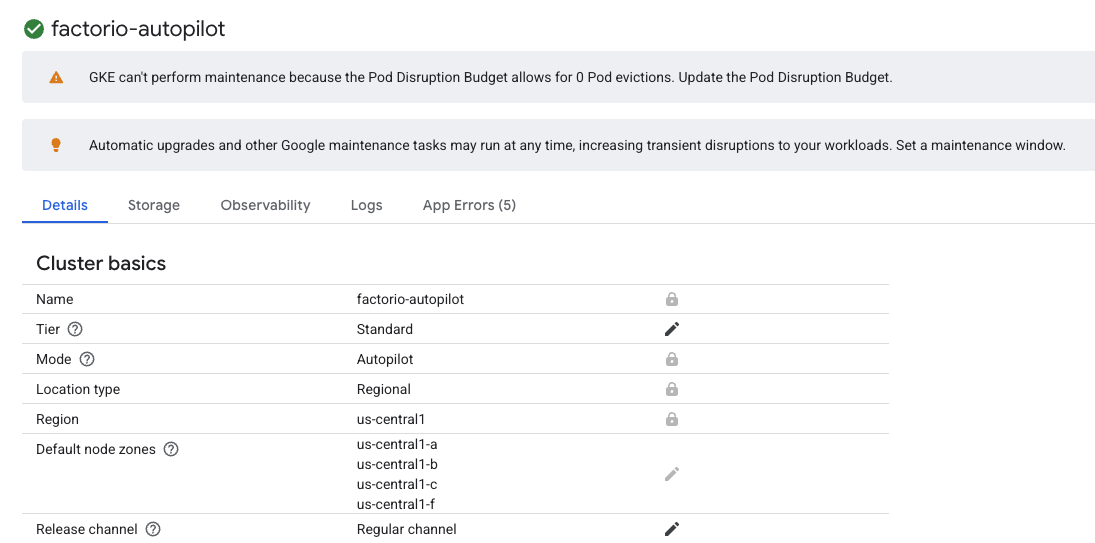
Task: Click the lock icon in Location type row
Action: [x=672, y=389]
